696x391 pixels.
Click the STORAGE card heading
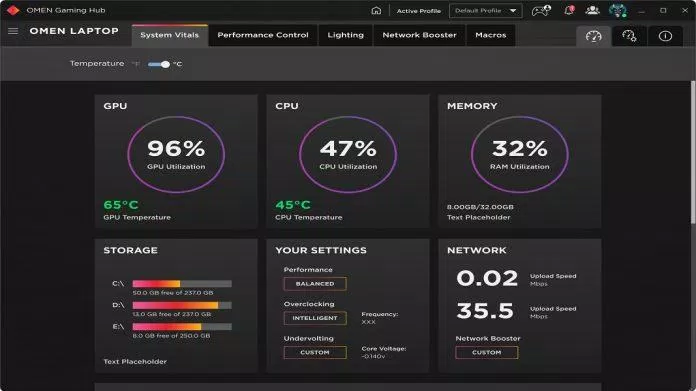[130, 250]
